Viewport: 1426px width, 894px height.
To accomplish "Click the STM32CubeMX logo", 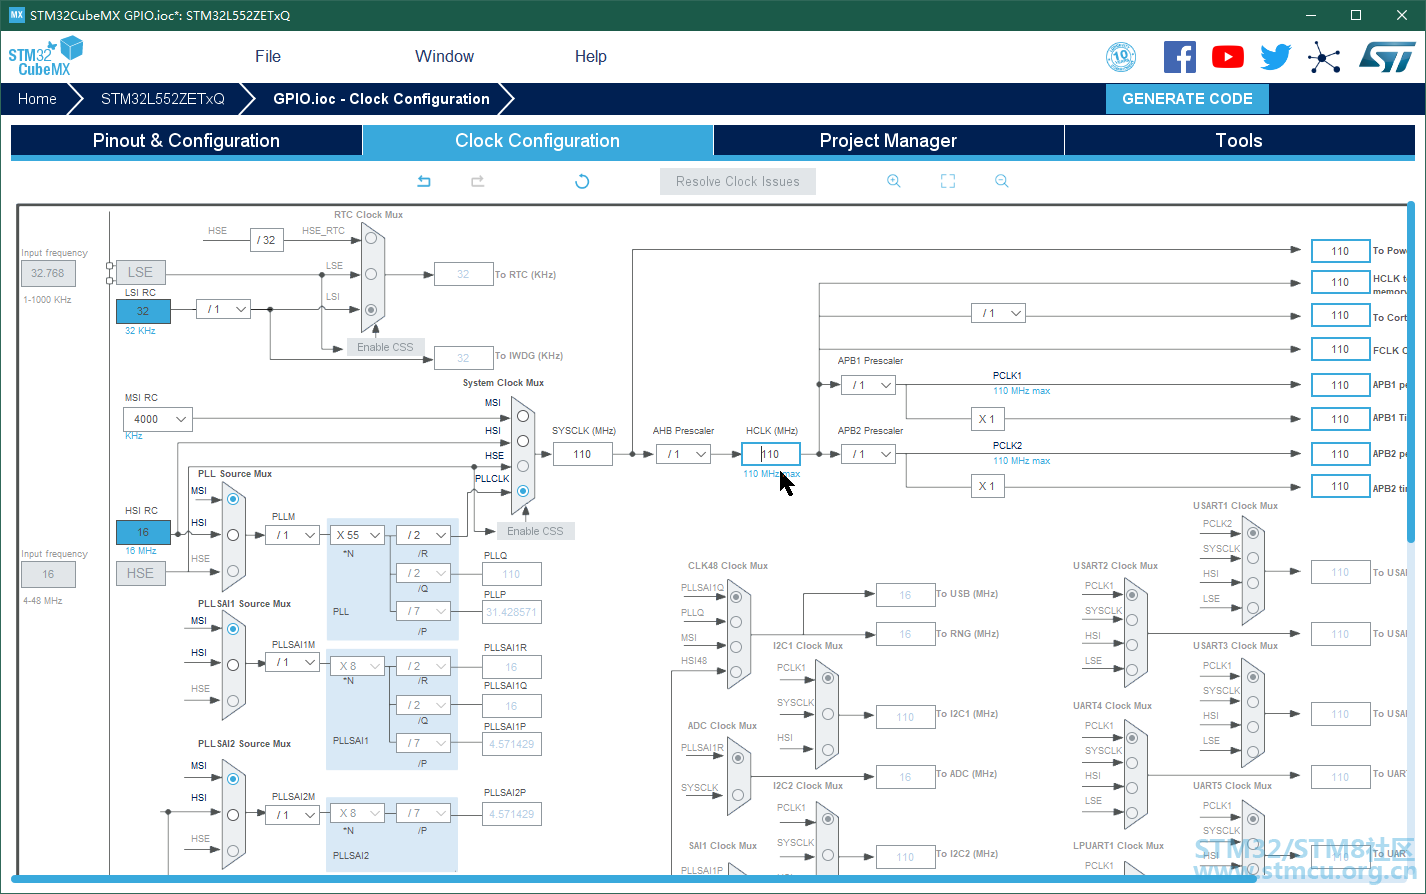I will pos(45,56).
